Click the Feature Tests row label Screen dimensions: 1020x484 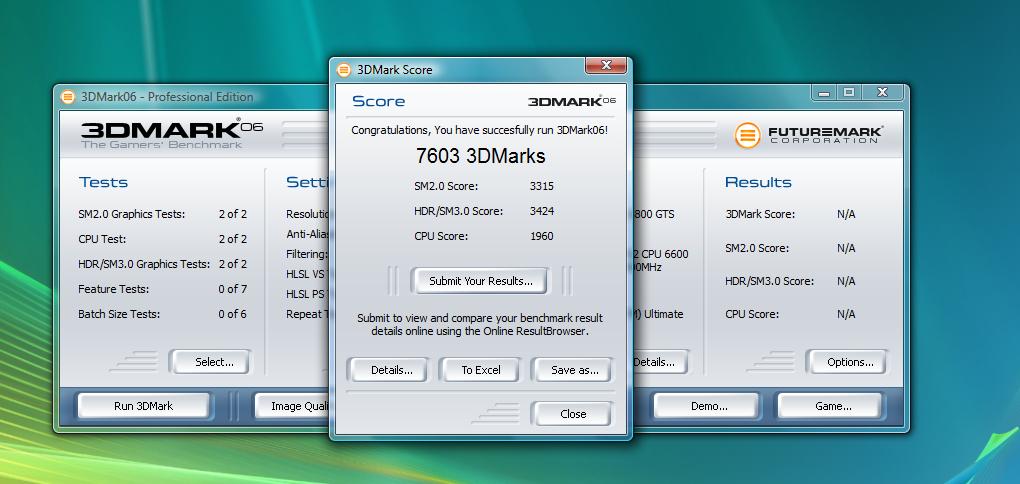point(113,289)
